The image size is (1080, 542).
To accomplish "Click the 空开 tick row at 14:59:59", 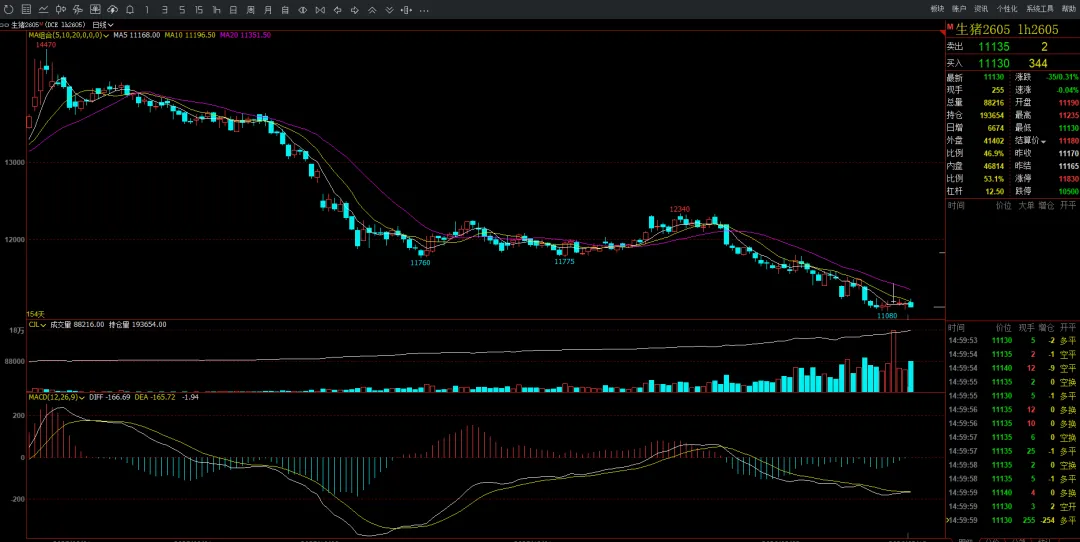I will [1012, 506].
